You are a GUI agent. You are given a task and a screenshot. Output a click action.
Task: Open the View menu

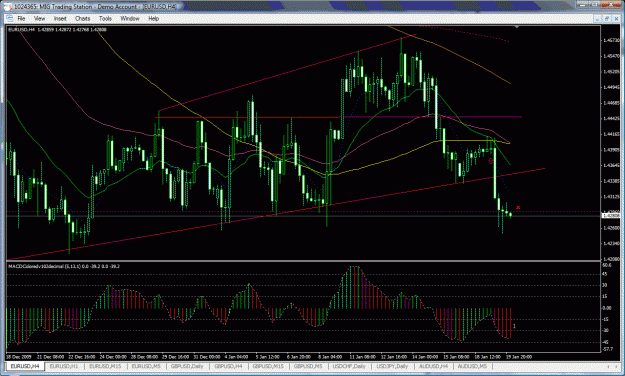39,18
